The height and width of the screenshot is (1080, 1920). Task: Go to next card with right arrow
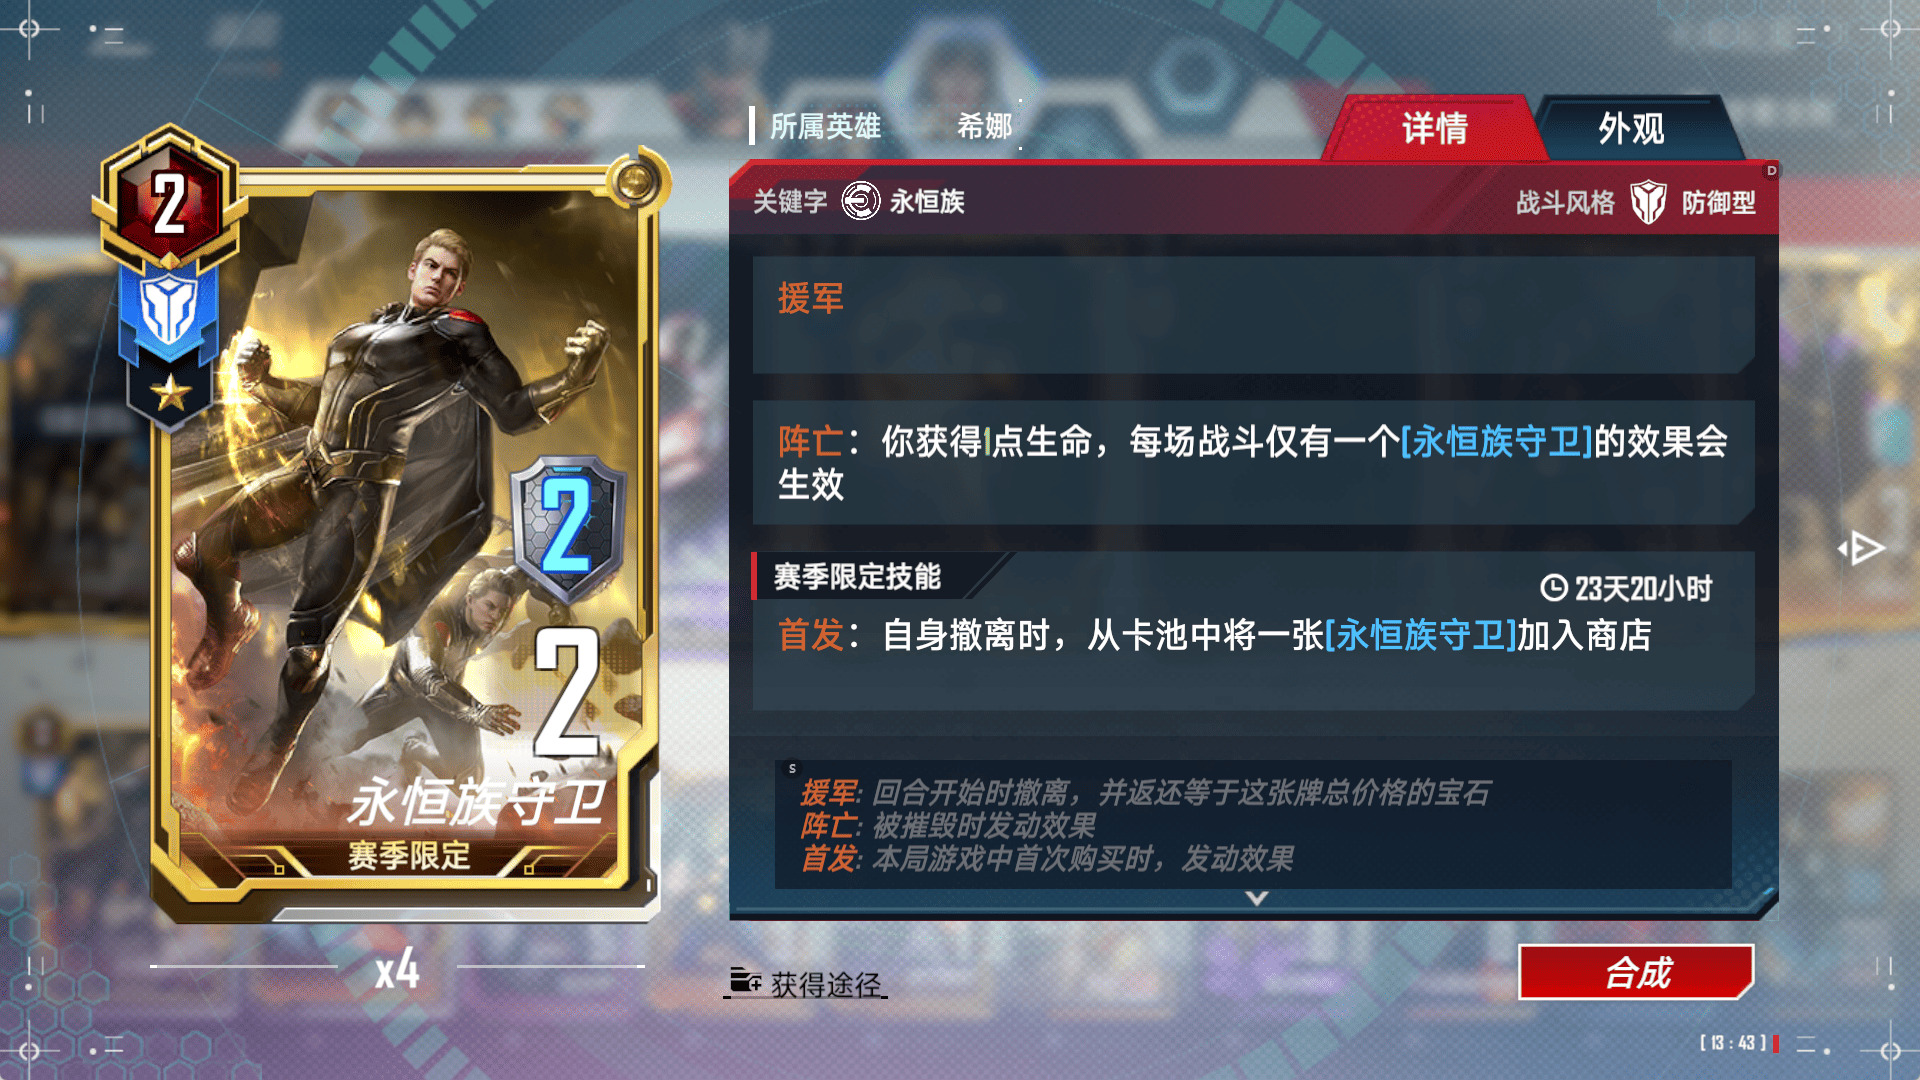tap(1862, 548)
